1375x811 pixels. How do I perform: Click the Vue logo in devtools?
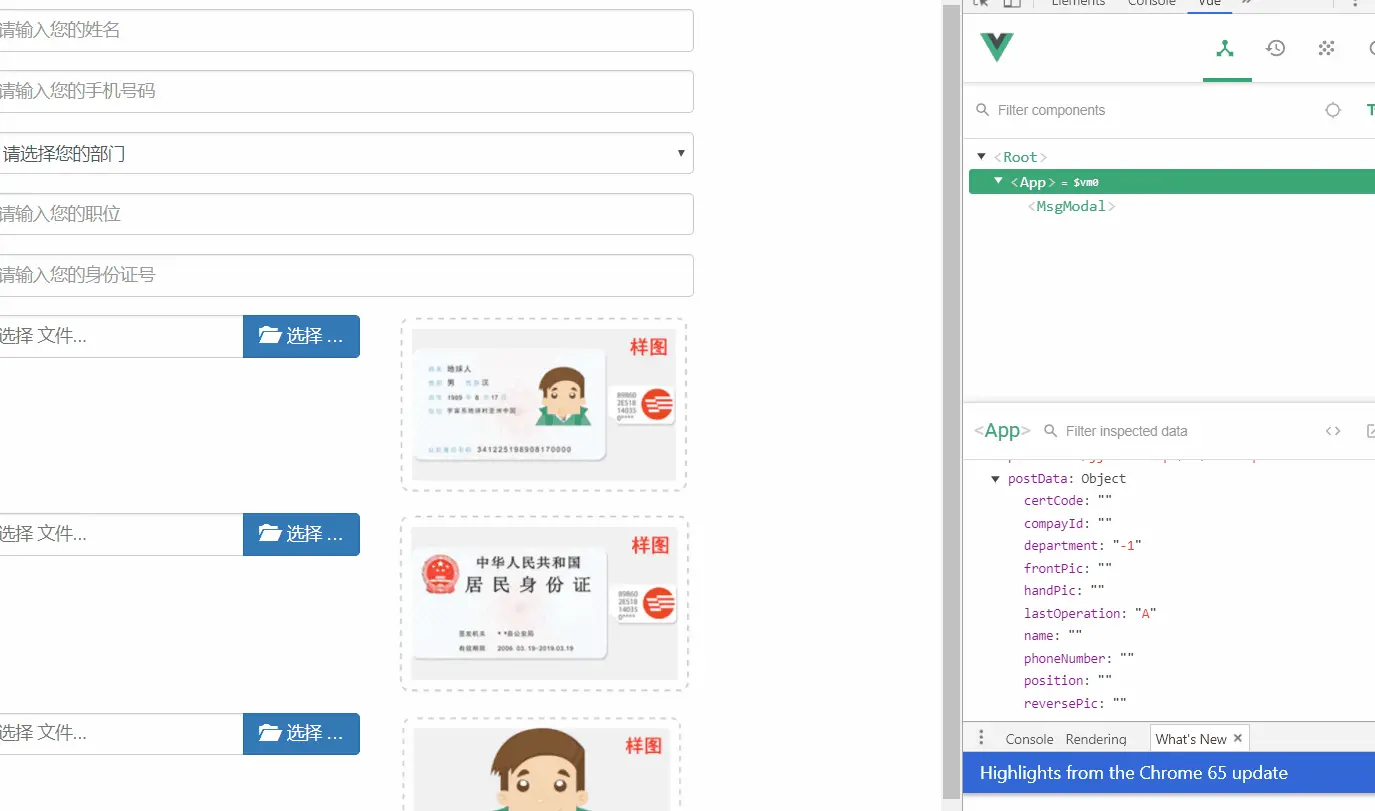point(997,48)
